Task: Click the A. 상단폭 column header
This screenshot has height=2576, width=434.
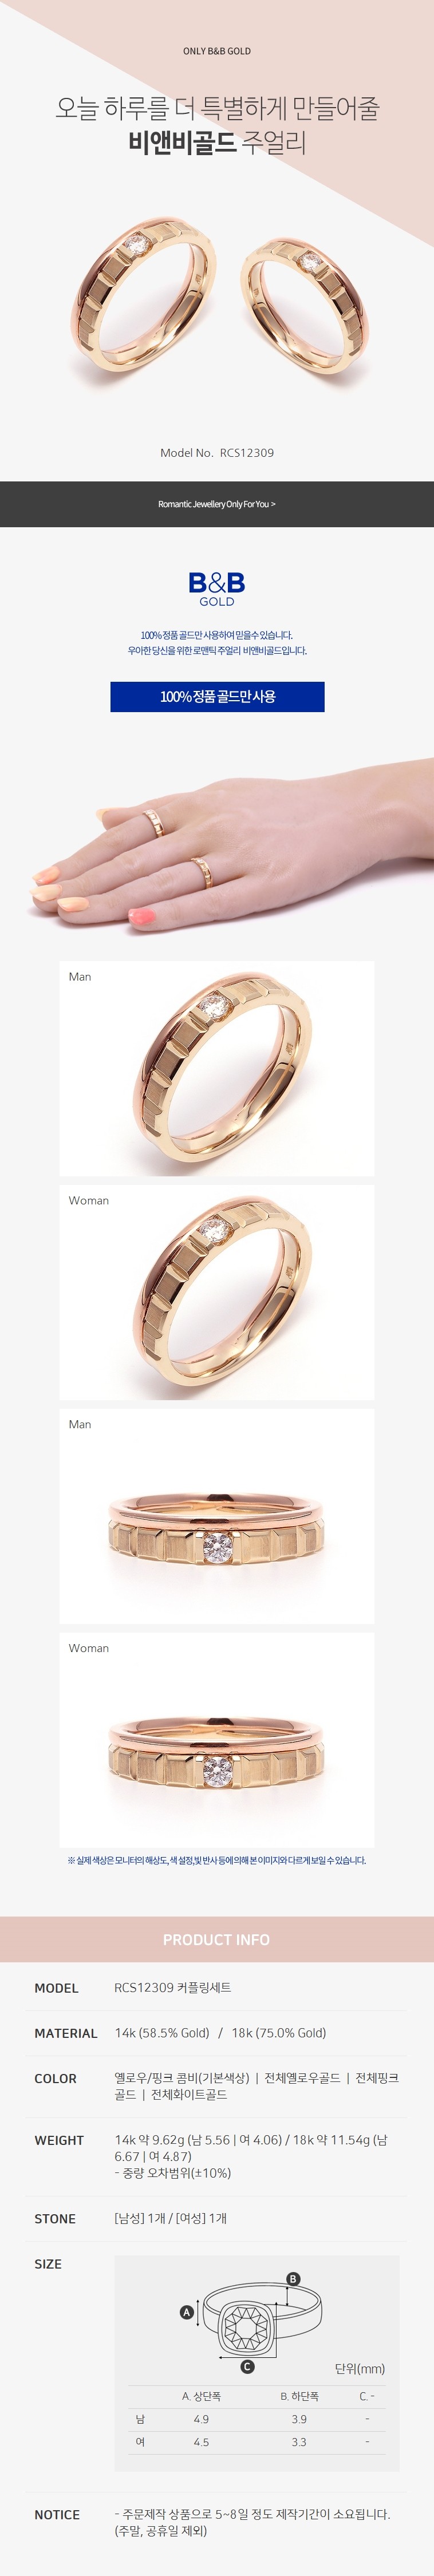Action: tap(201, 2396)
